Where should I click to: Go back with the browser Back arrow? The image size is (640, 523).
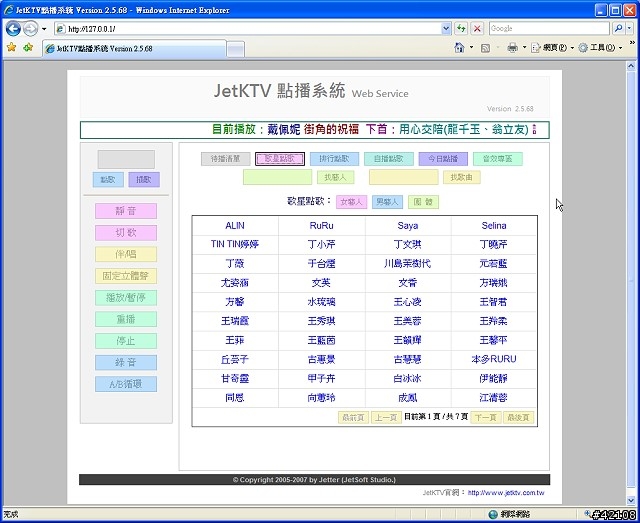tap(13, 29)
